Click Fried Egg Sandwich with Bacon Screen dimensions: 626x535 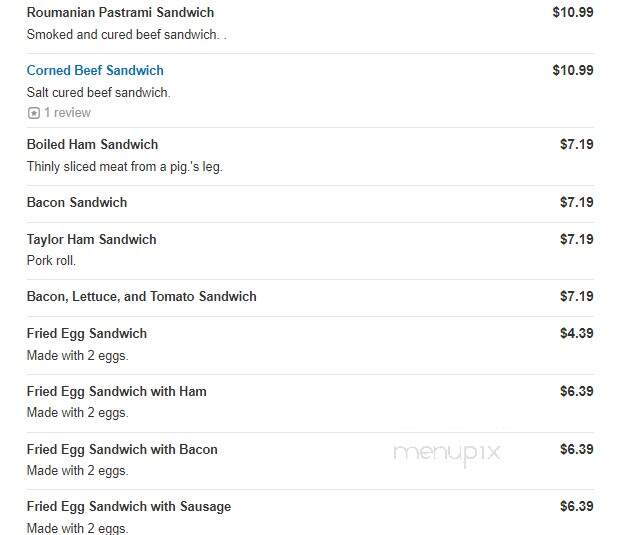122,450
